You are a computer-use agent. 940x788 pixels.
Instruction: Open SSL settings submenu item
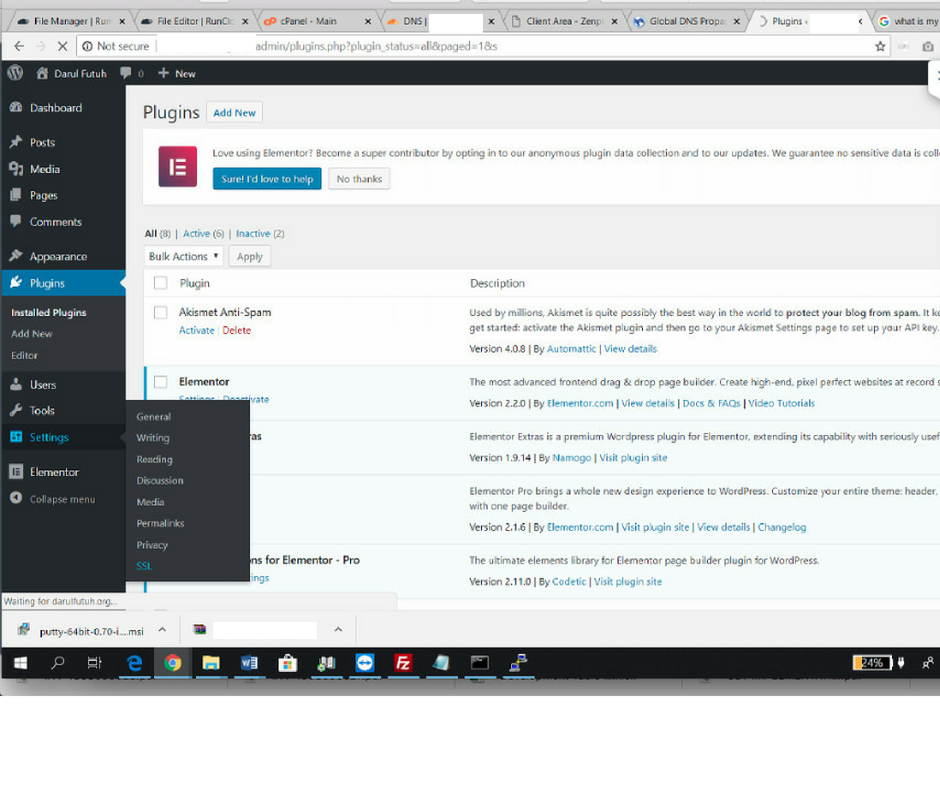(x=144, y=566)
